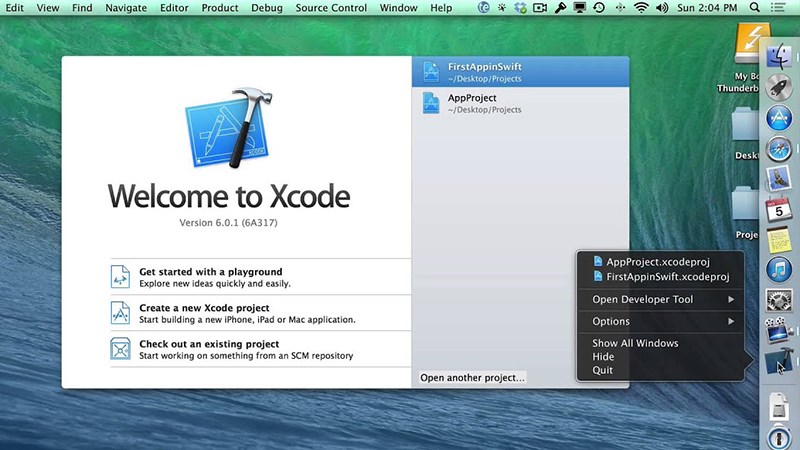
Task: Click Get started with a playground
Action: 261,277
